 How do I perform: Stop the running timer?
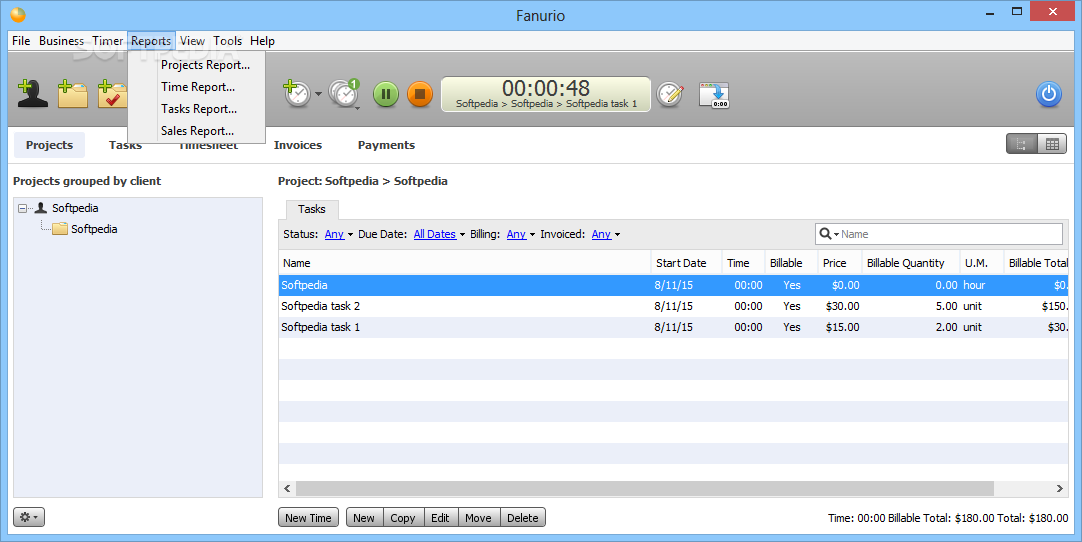(x=420, y=94)
